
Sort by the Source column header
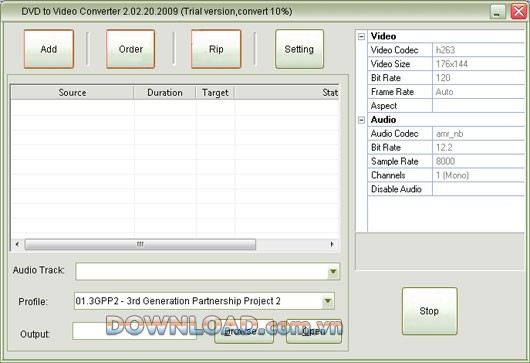click(72, 93)
